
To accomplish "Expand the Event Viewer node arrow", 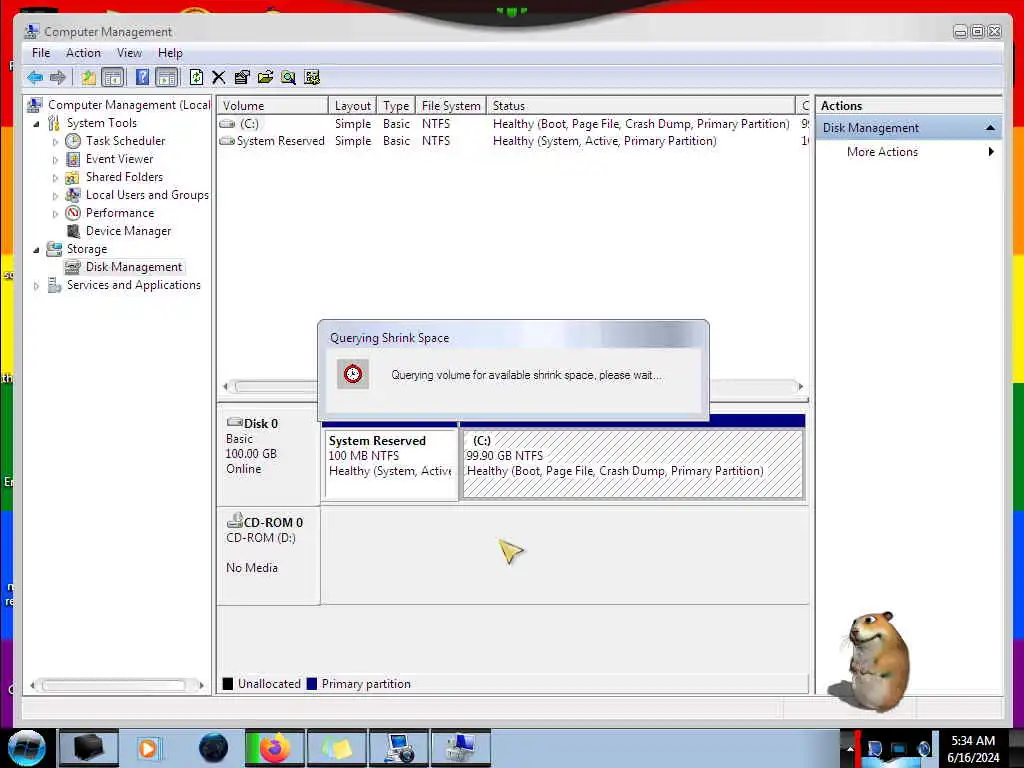I will pos(56,159).
